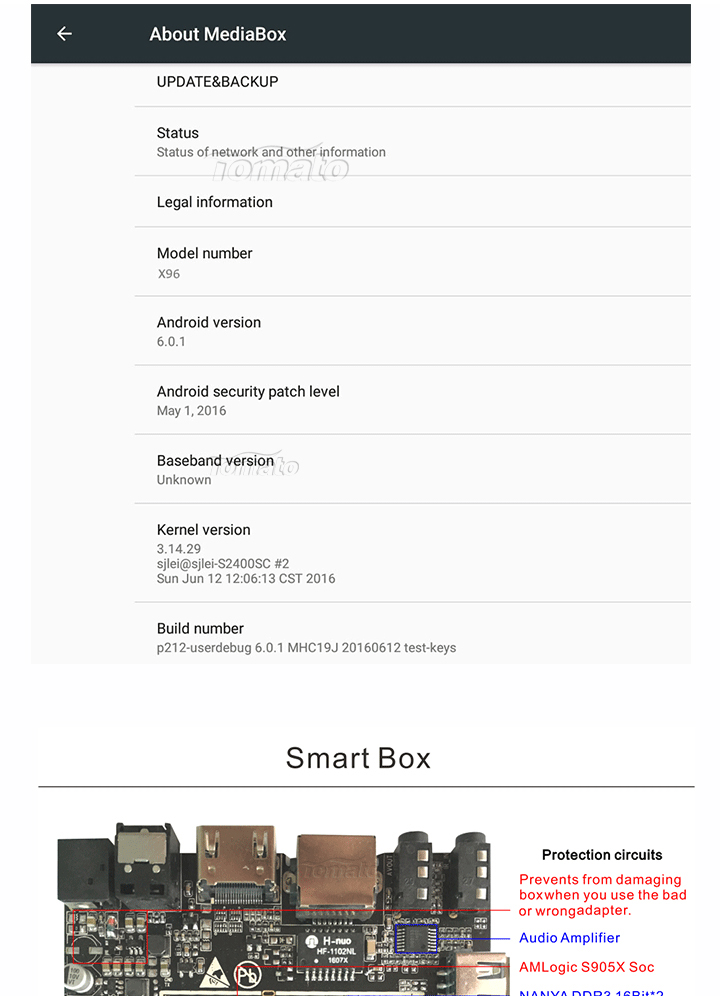Tap Android version 6.0.1 entry
720x996 pixels.
tap(412, 331)
